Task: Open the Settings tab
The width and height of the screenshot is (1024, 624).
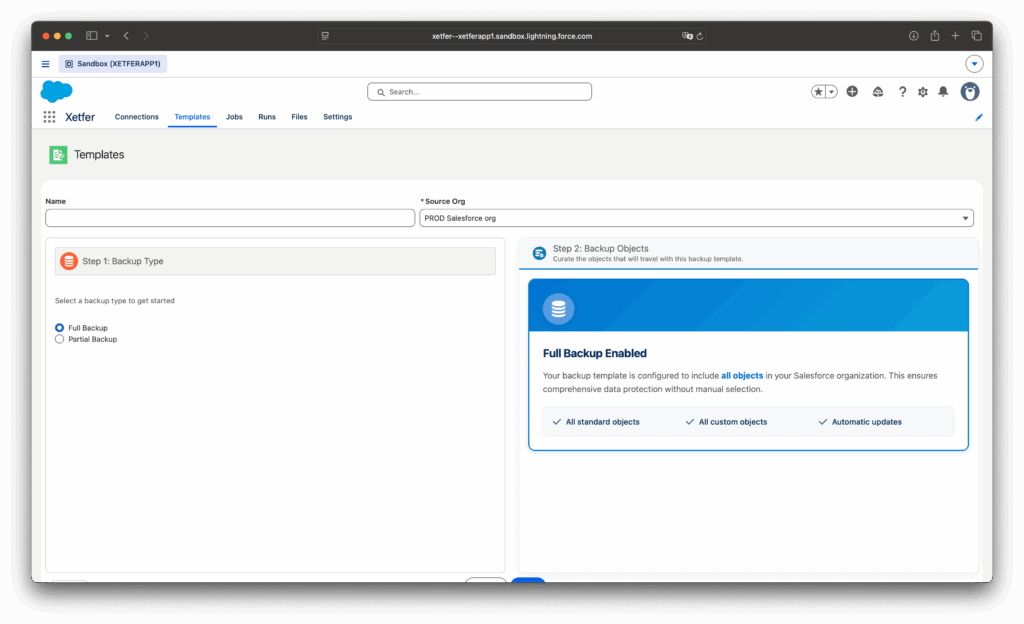Action: [338, 117]
